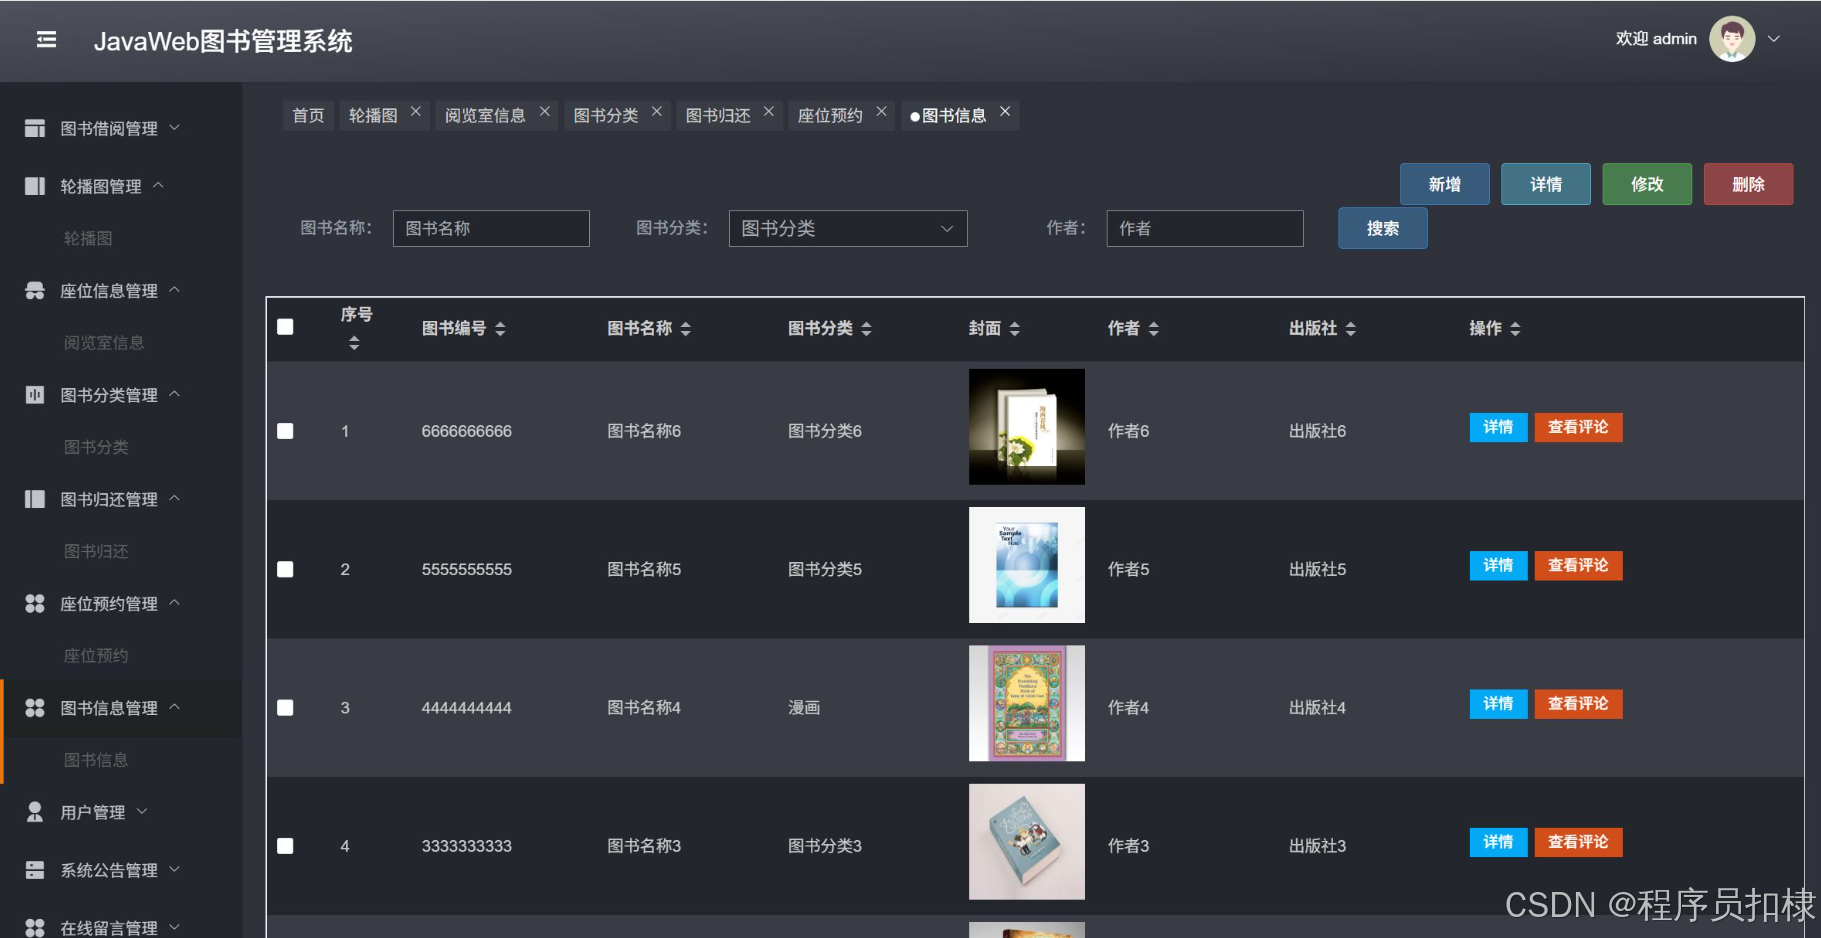The height and width of the screenshot is (938, 1821).
Task: Check the row for 图书名称4
Action: [285, 708]
